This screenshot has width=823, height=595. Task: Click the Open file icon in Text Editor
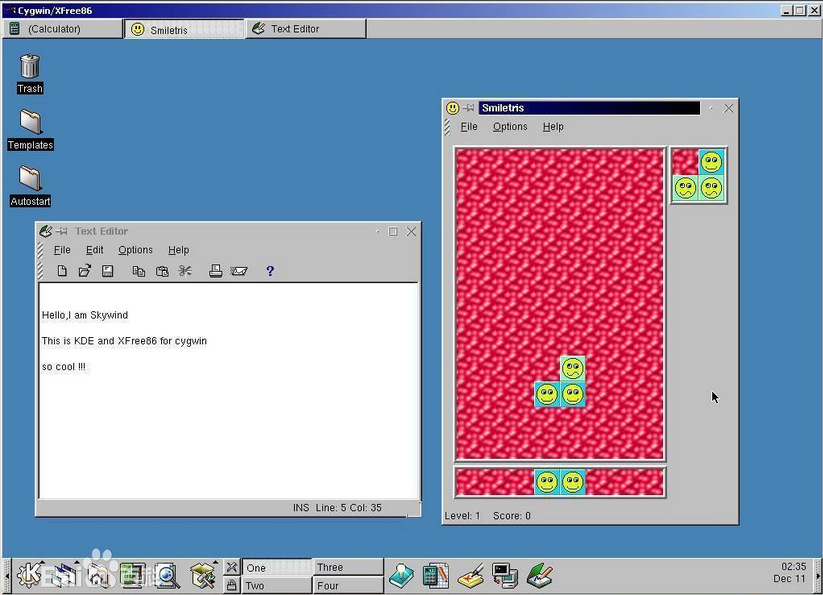click(x=85, y=271)
